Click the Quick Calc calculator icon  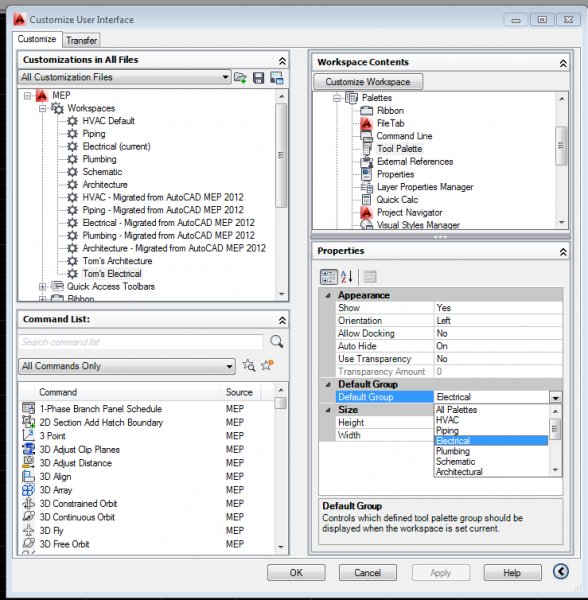(x=366, y=200)
